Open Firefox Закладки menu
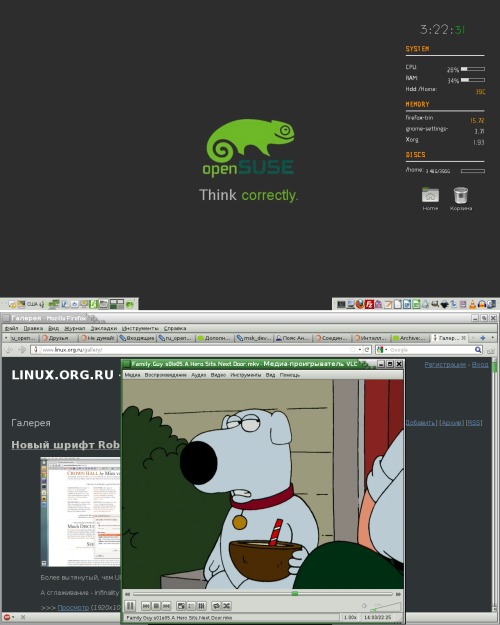The image size is (500, 625). pyautogui.click(x=104, y=328)
